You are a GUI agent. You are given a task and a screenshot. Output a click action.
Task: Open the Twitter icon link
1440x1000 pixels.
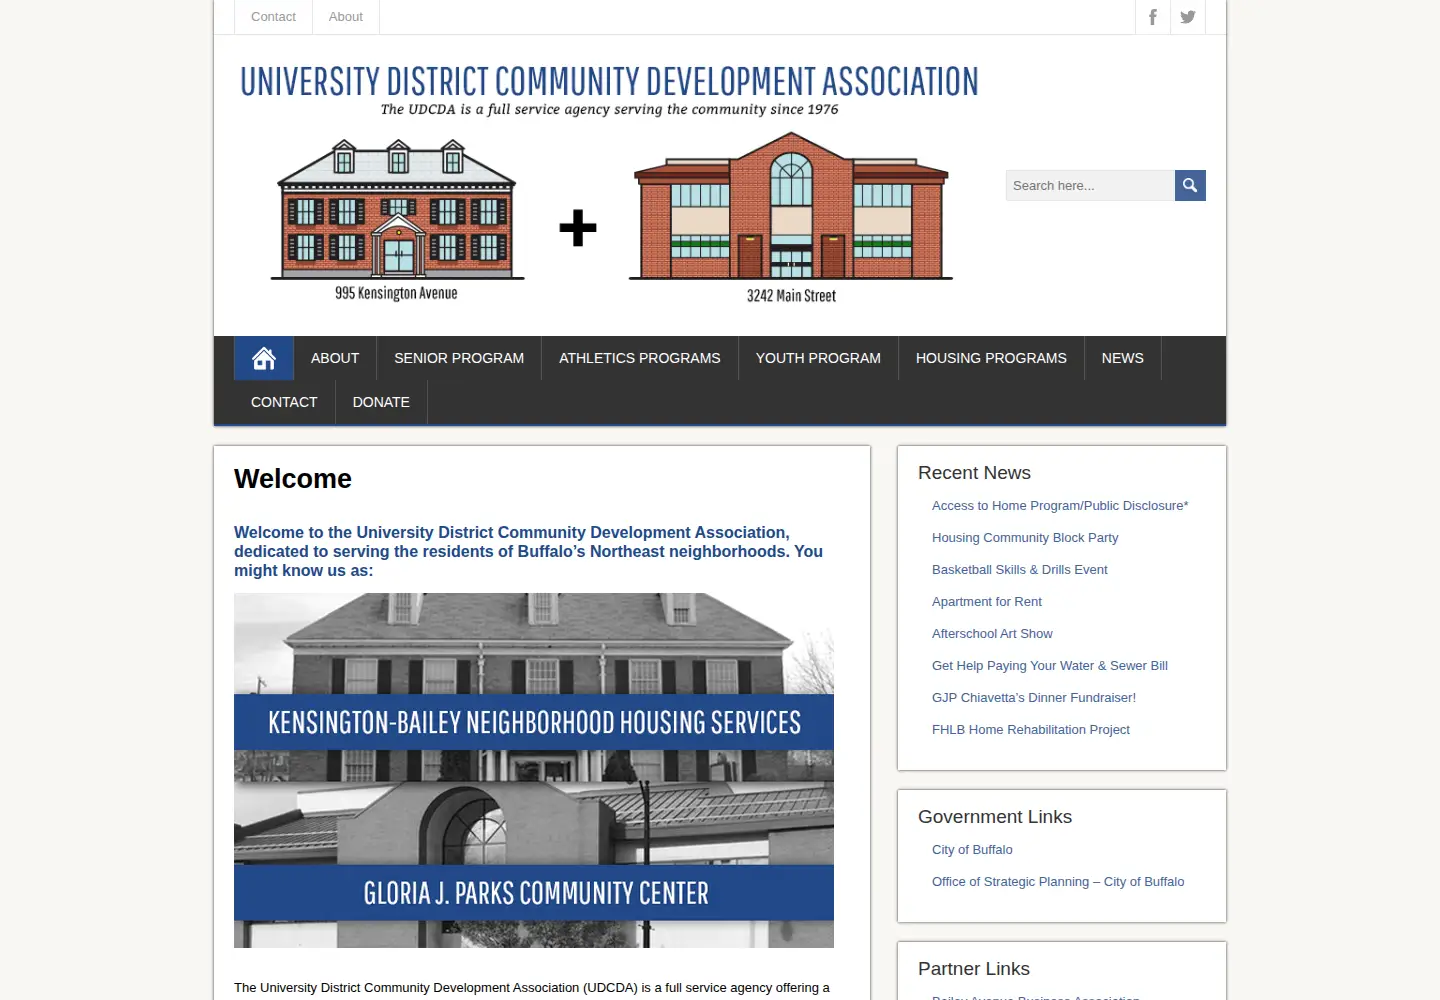1188,17
